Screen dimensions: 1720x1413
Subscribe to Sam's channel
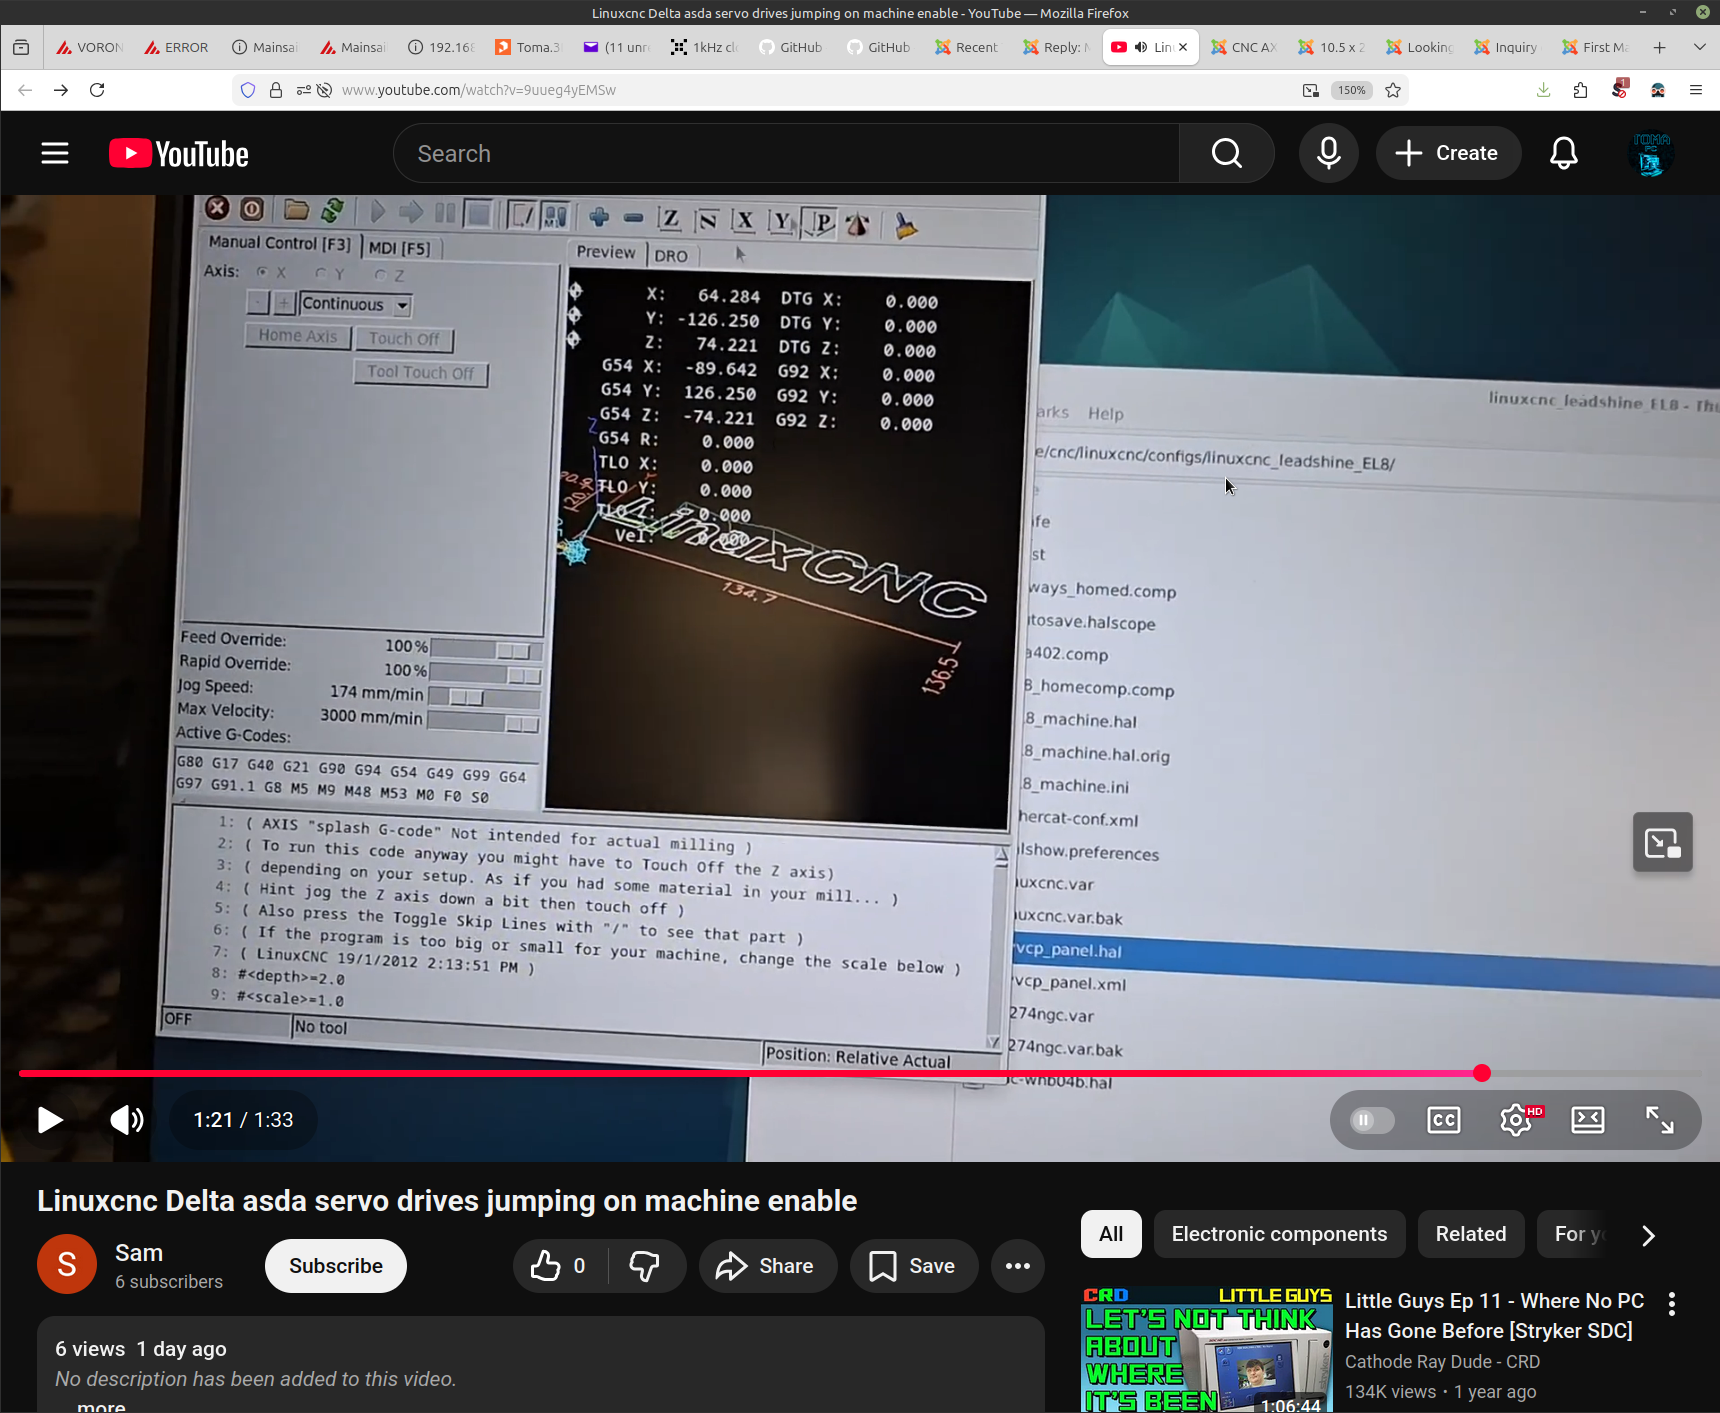coord(335,1266)
